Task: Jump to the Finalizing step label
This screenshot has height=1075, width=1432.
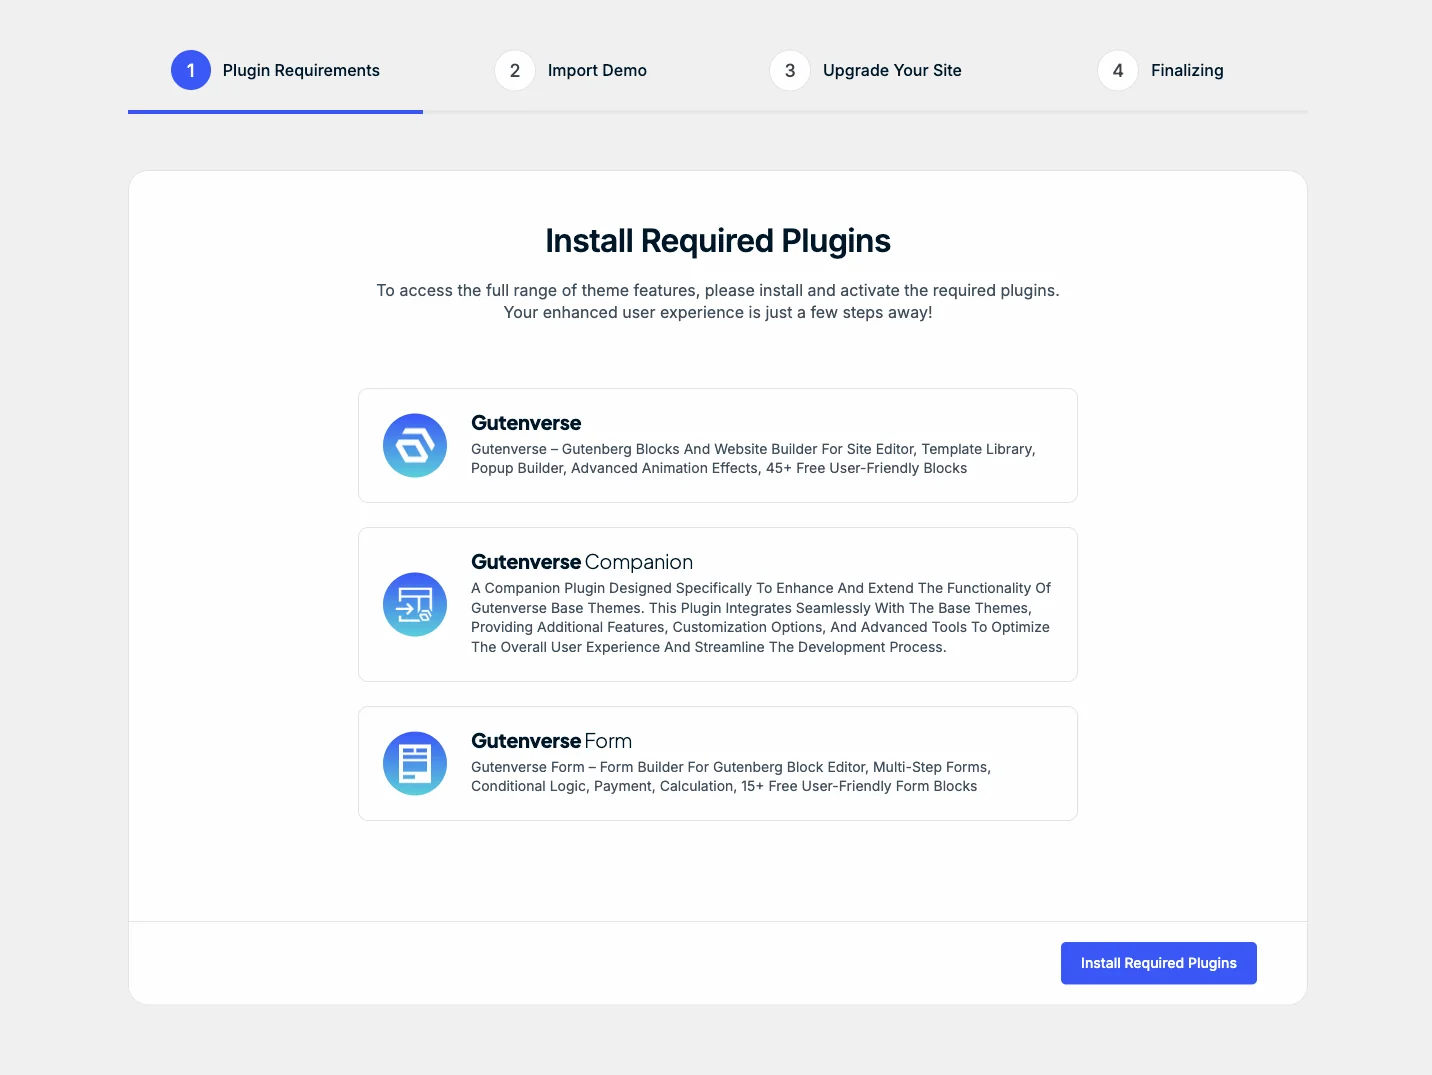Action: click(x=1187, y=70)
